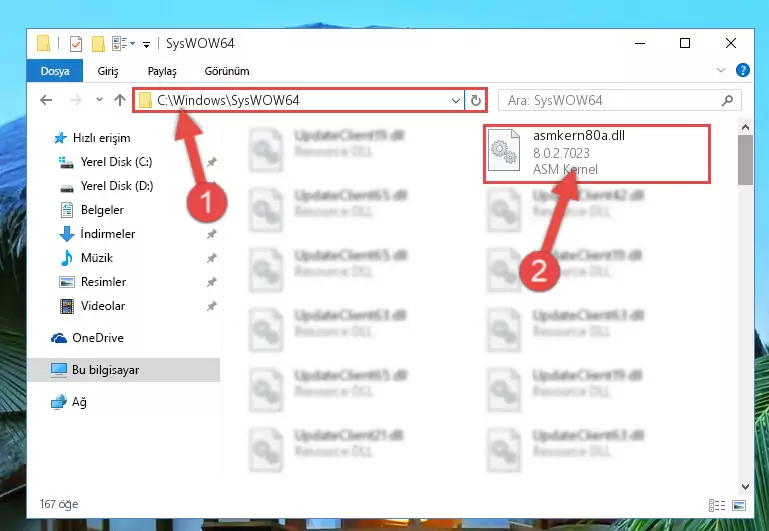Refresh the SysWOW64 folder

(x=476, y=101)
